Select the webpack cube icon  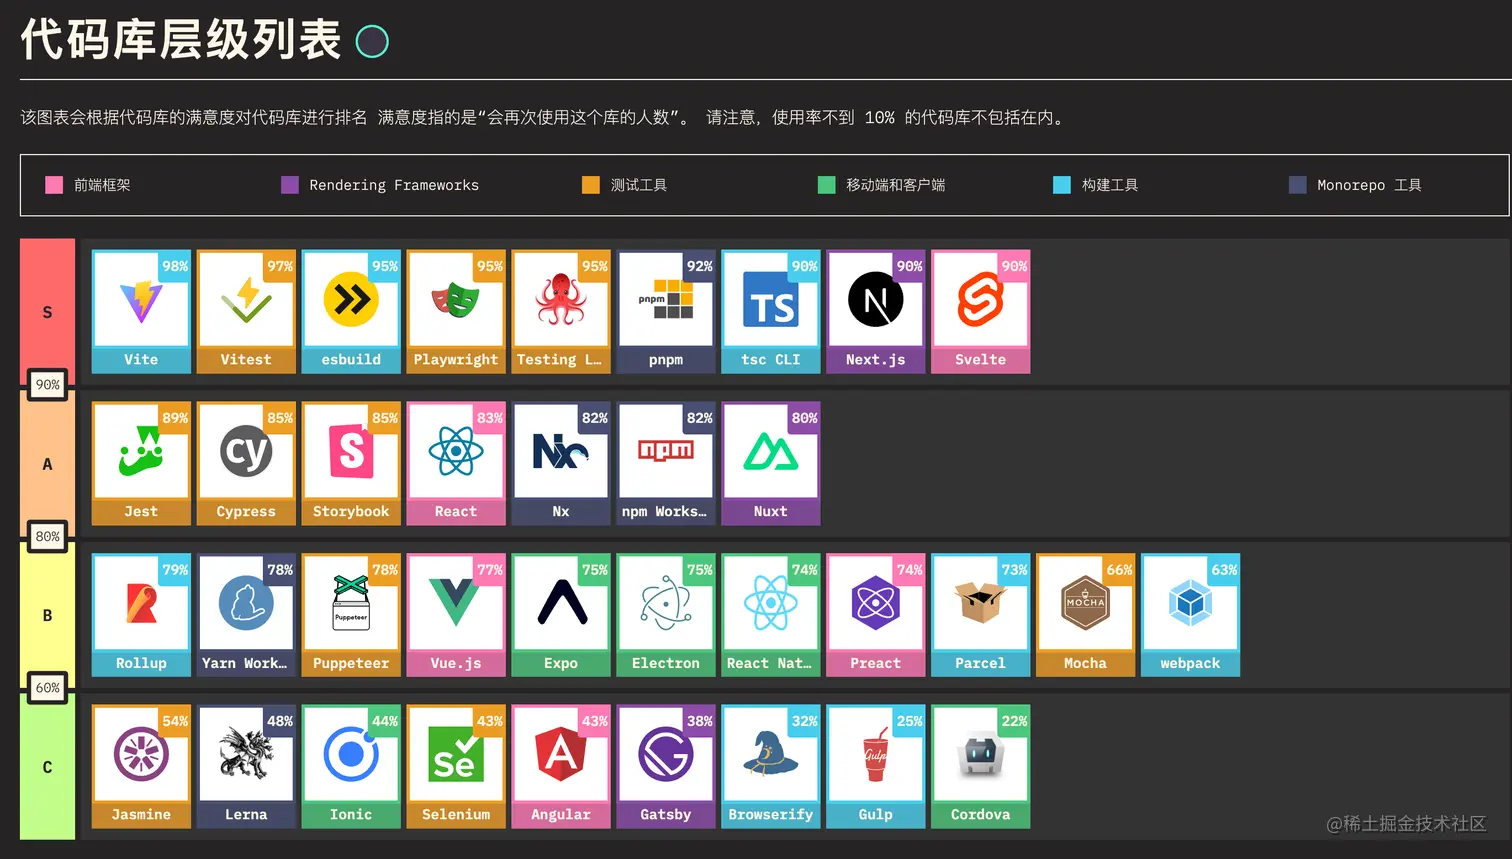(1190, 601)
